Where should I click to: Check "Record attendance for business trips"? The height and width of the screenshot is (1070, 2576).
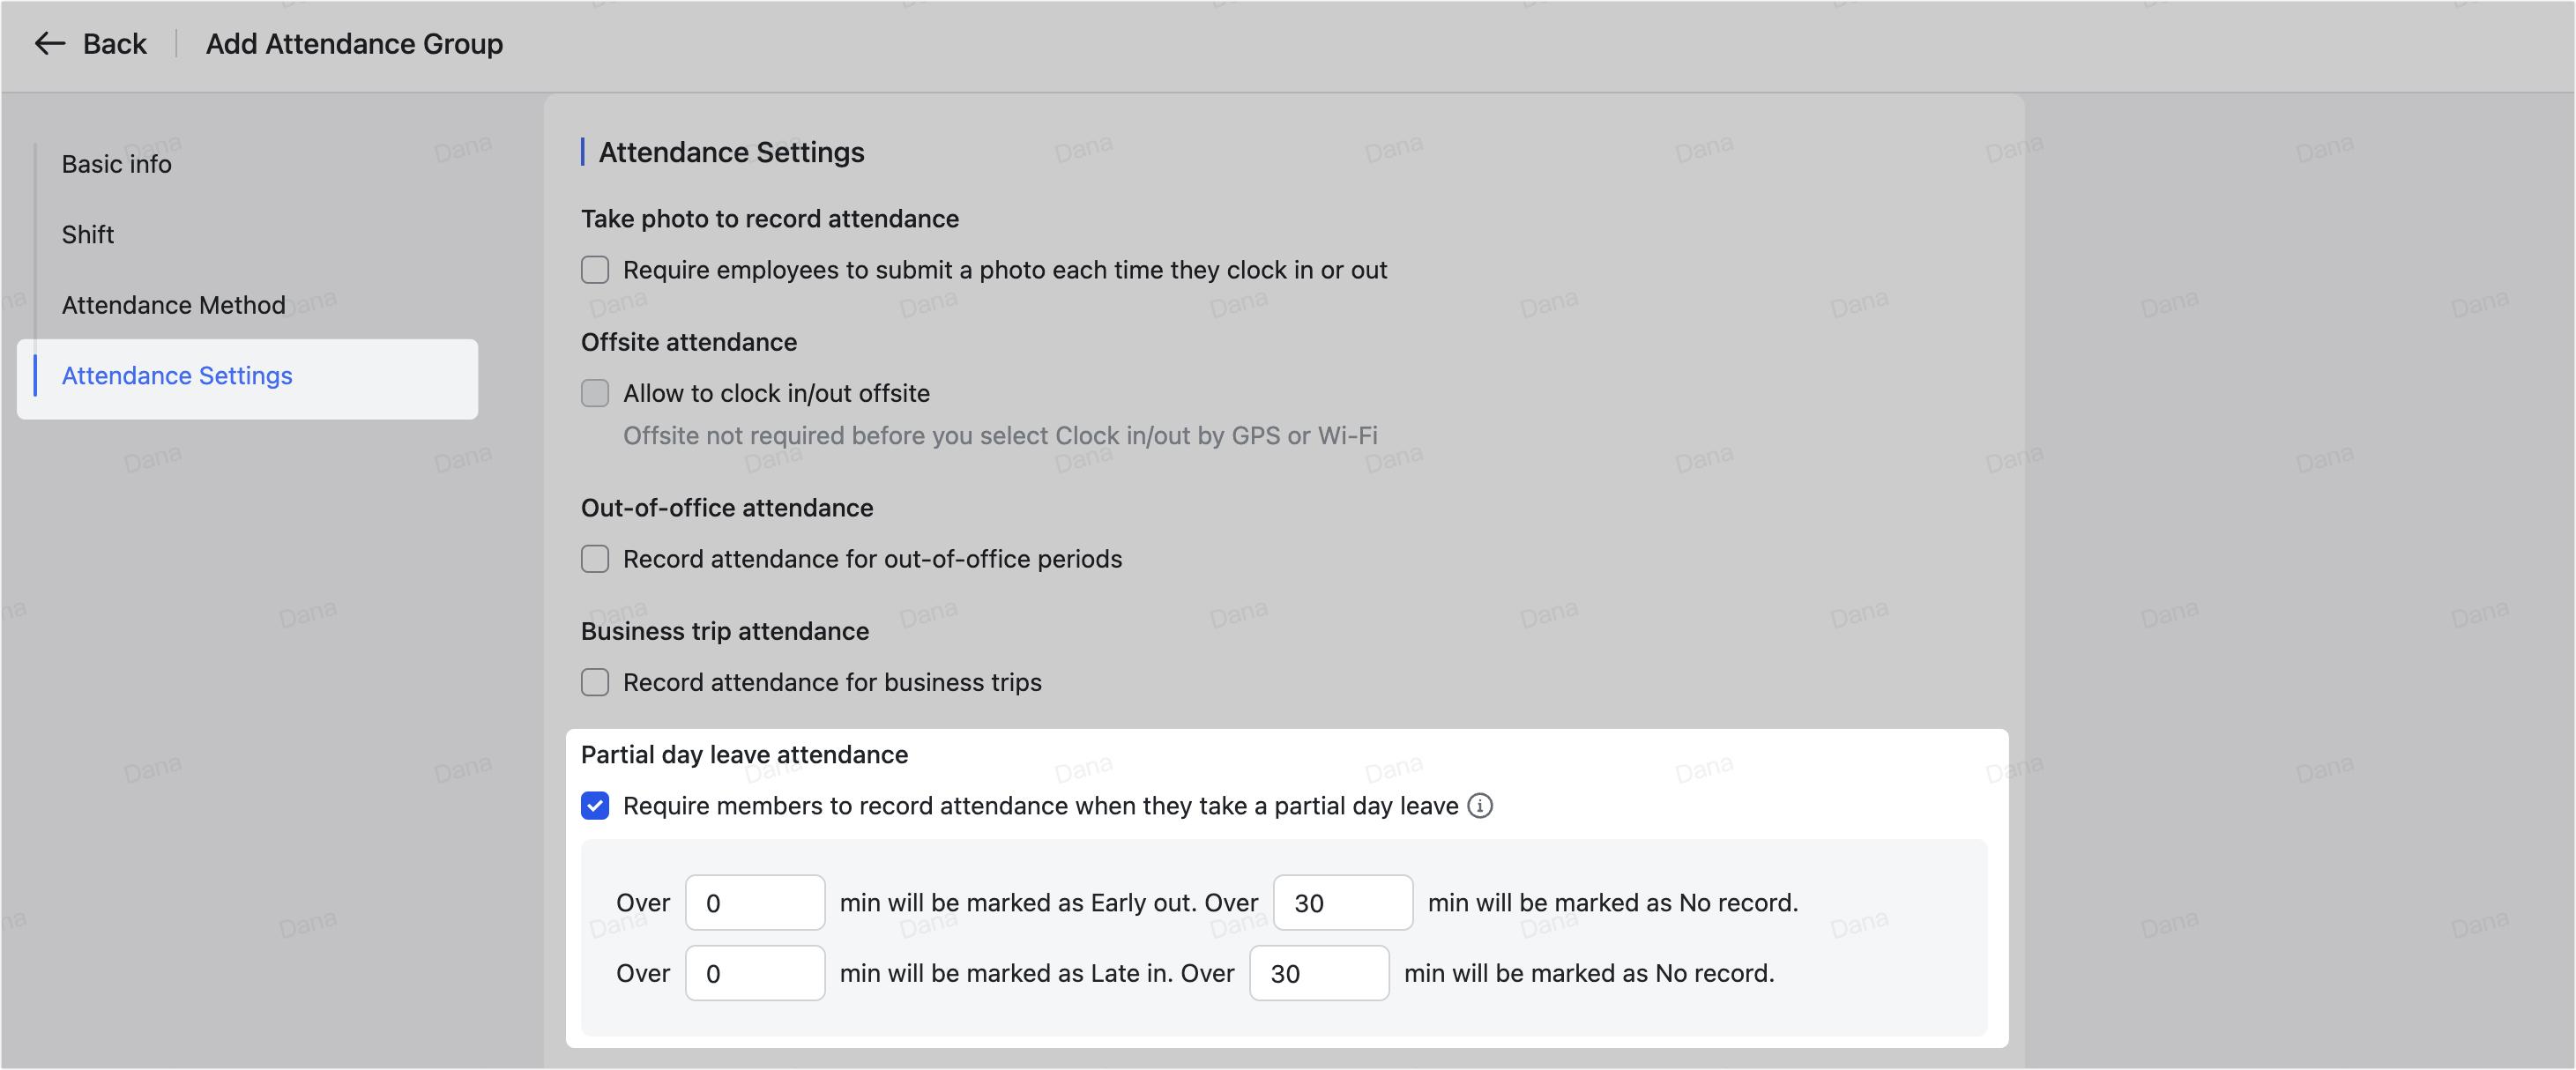[x=595, y=682]
